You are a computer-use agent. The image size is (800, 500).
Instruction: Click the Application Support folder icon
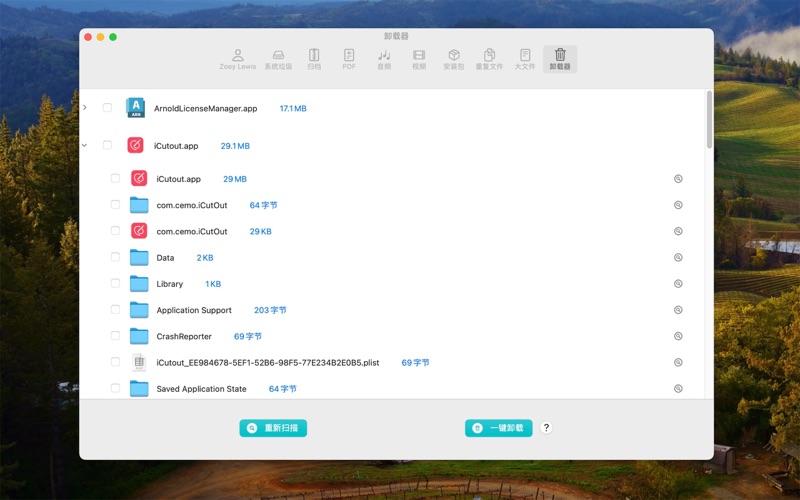(x=139, y=310)
